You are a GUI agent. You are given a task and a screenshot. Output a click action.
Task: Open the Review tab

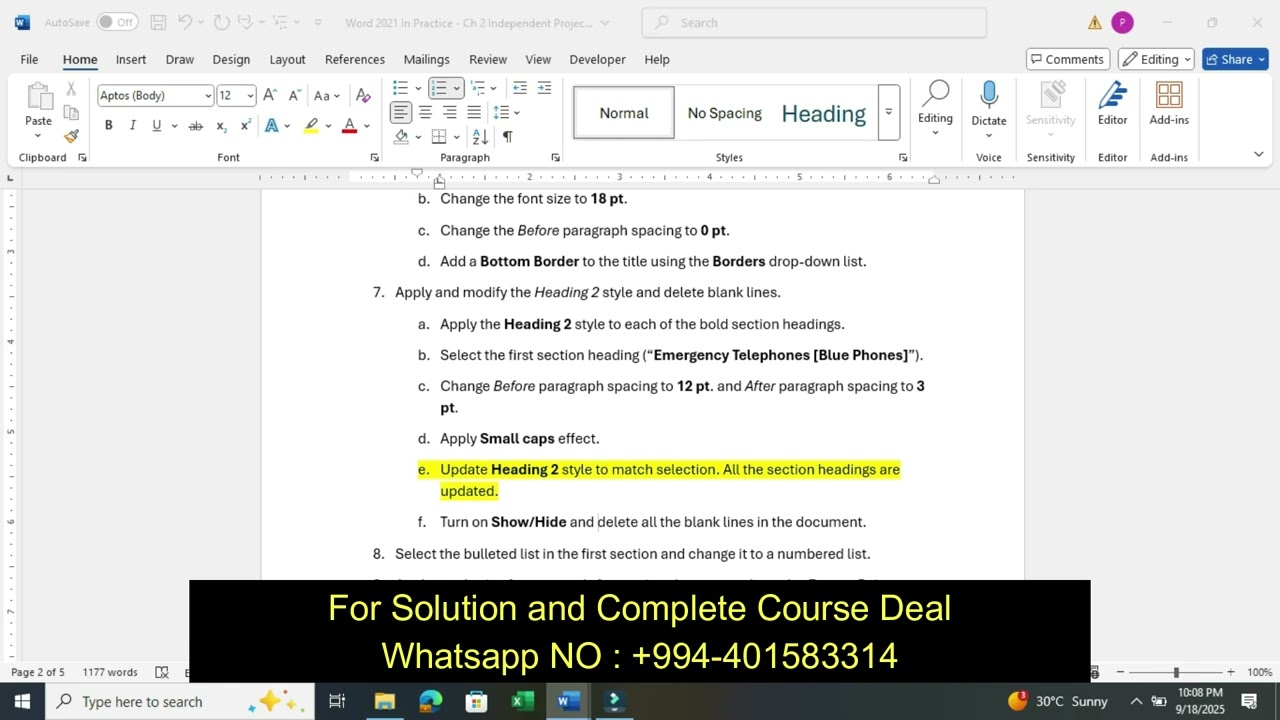(488, 59)
